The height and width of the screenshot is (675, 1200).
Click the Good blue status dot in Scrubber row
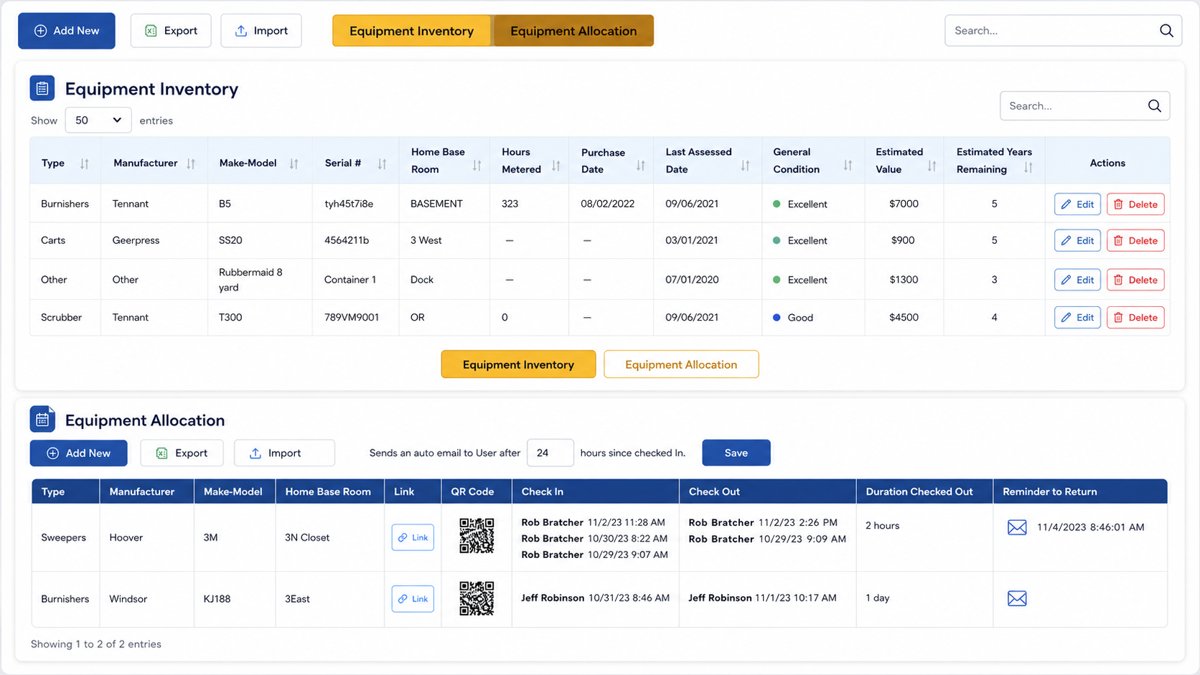click(777, 317)
